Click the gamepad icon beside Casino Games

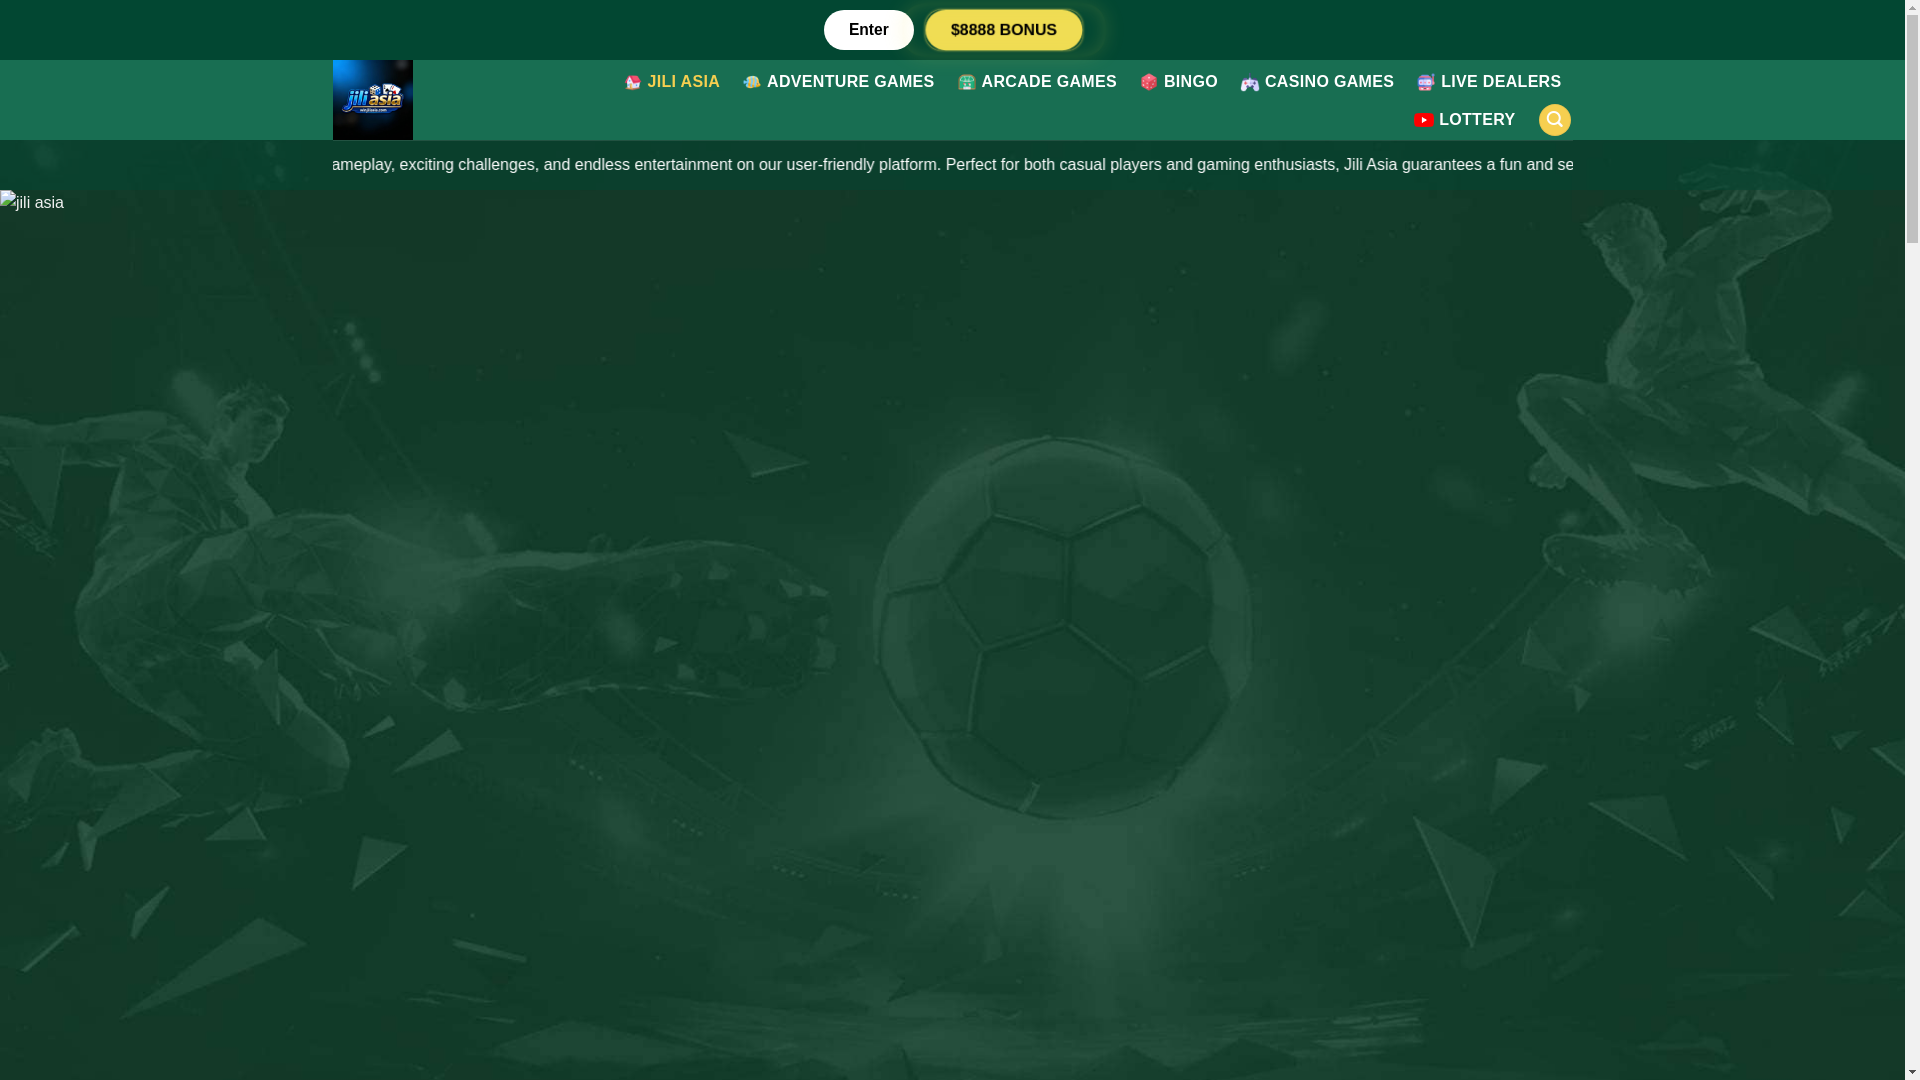[x=1249, y=83]
